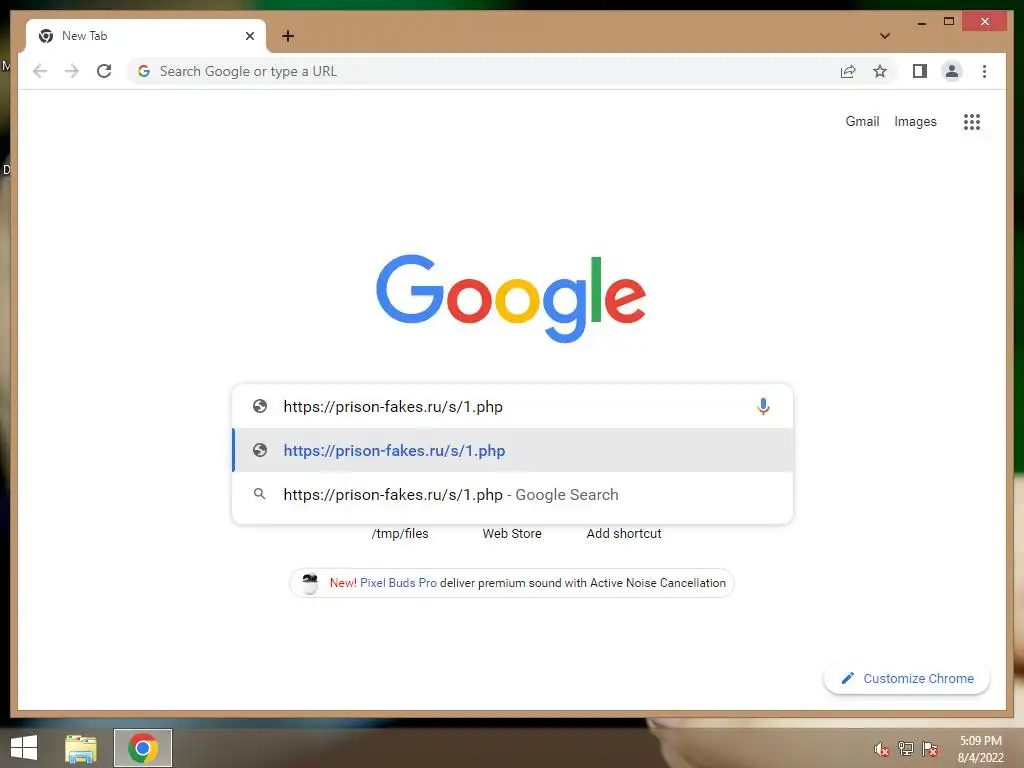This screenshot has height=768, width=1024.
Task: Click the globe icon in the highlighted suggestion
Action: tap(260, 450)
